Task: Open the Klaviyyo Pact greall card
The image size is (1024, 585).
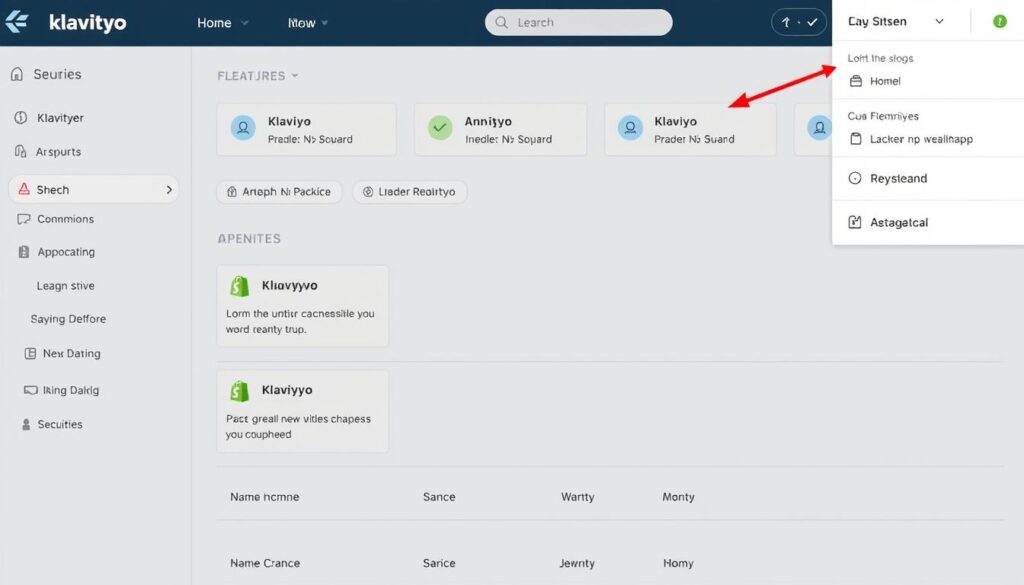Action: pyautogui.click(x=302, y=411)
